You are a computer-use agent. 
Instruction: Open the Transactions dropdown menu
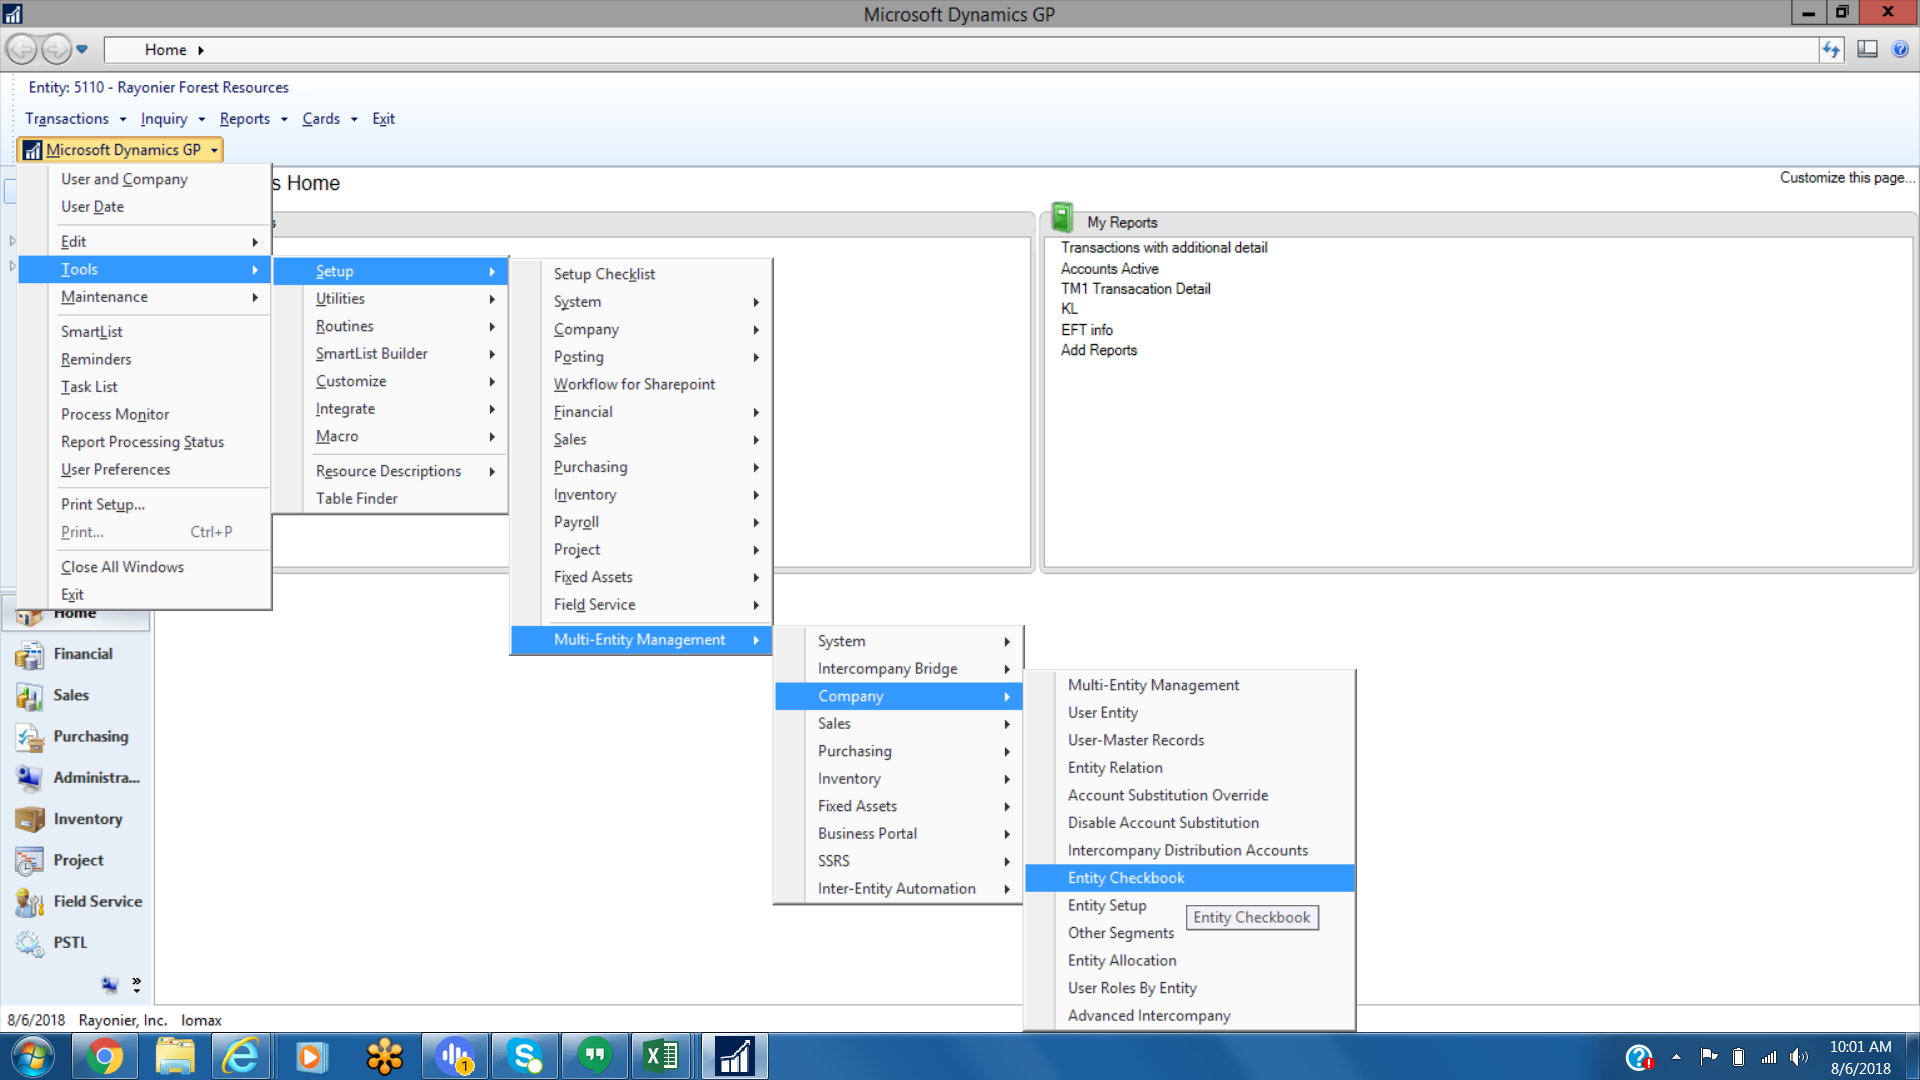75,119
